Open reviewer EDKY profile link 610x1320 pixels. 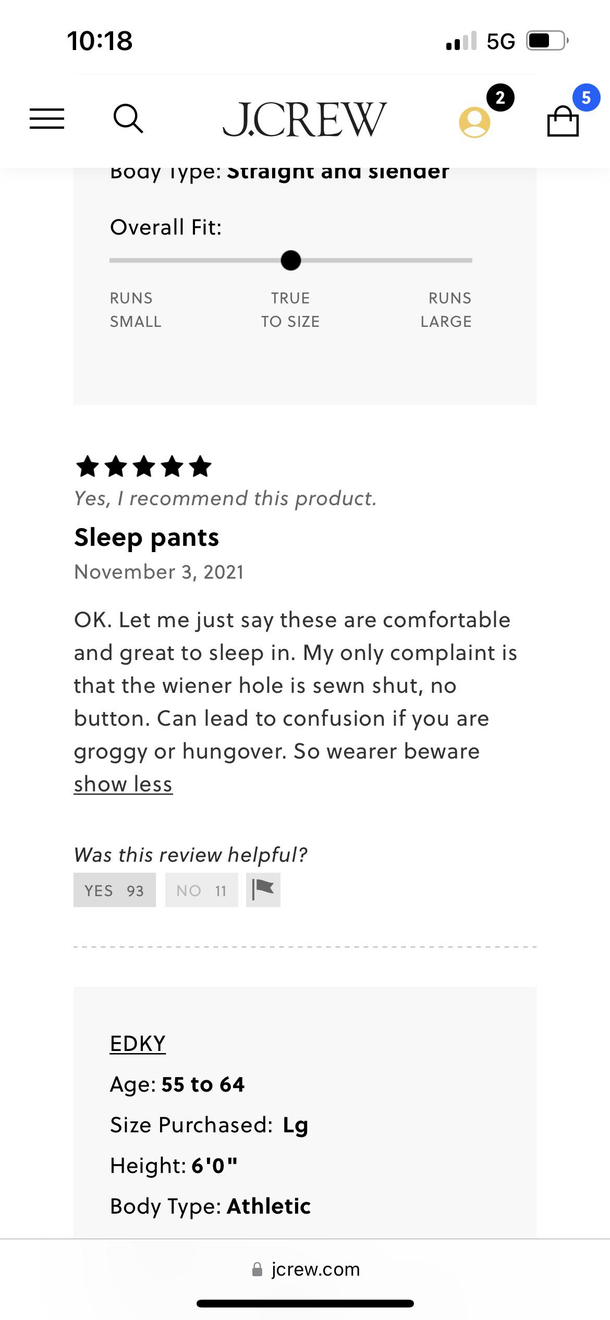point(138,1043)
